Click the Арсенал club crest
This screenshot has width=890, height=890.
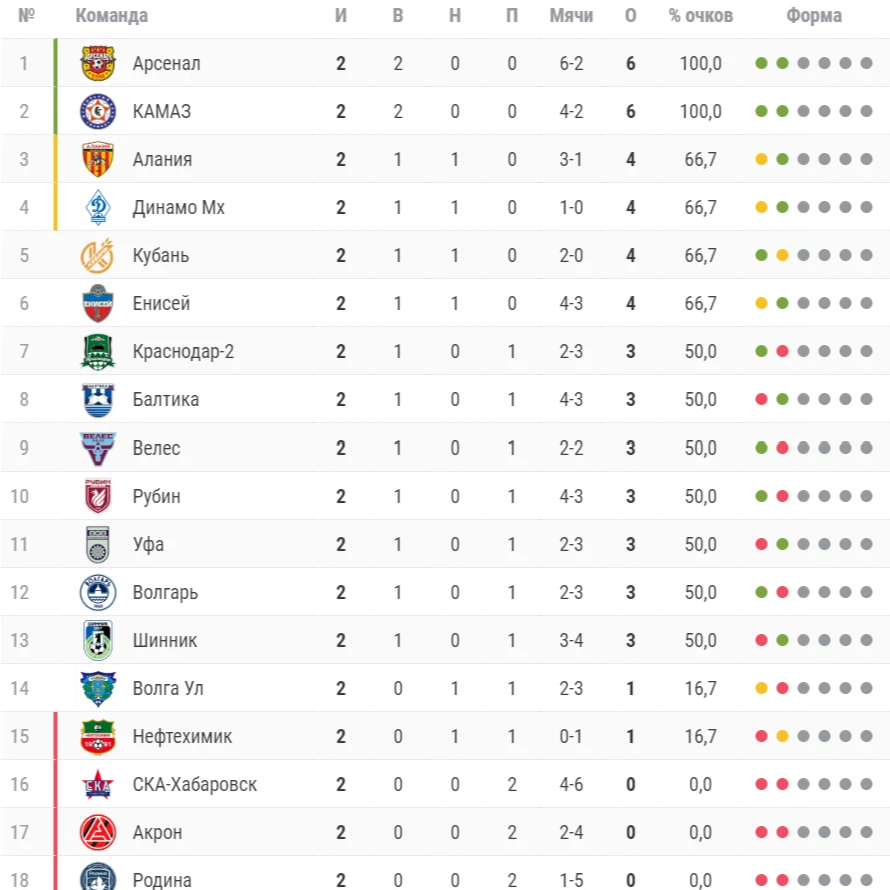98,63
